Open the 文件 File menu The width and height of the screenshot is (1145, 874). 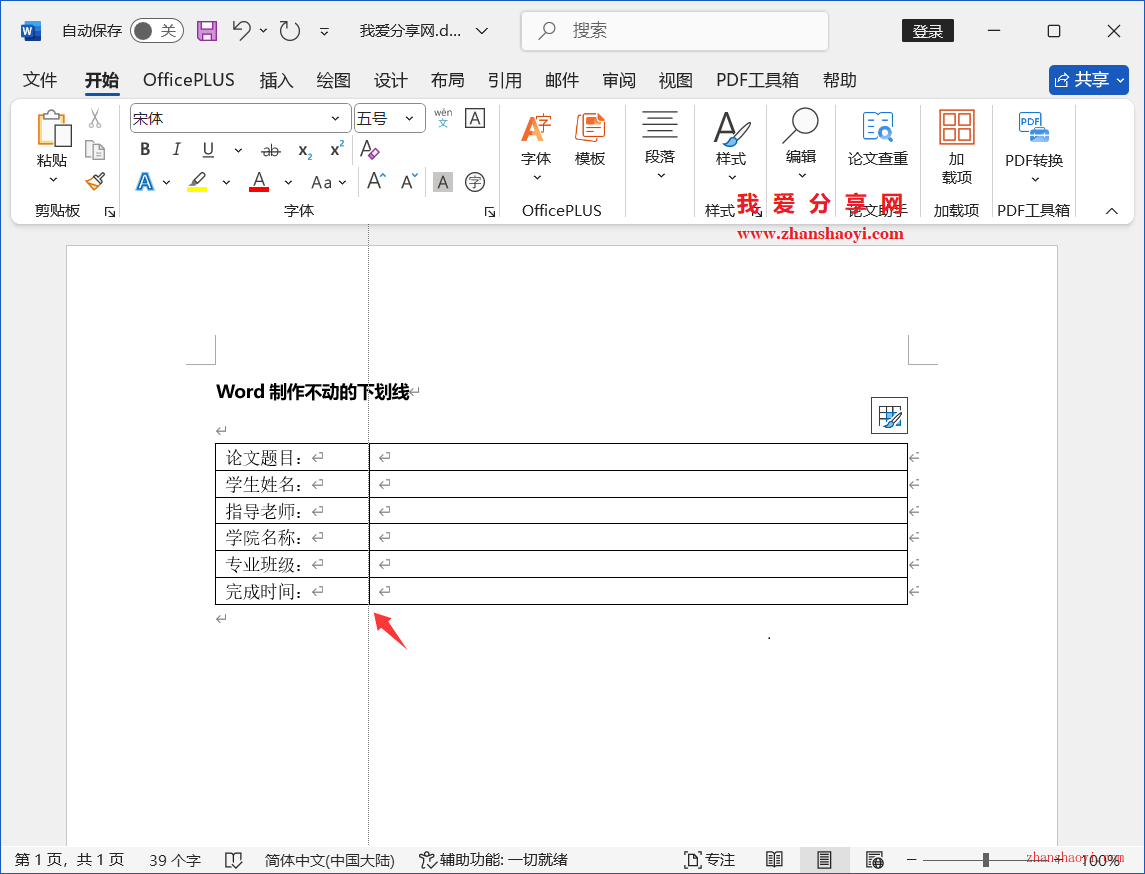(39, 80)
